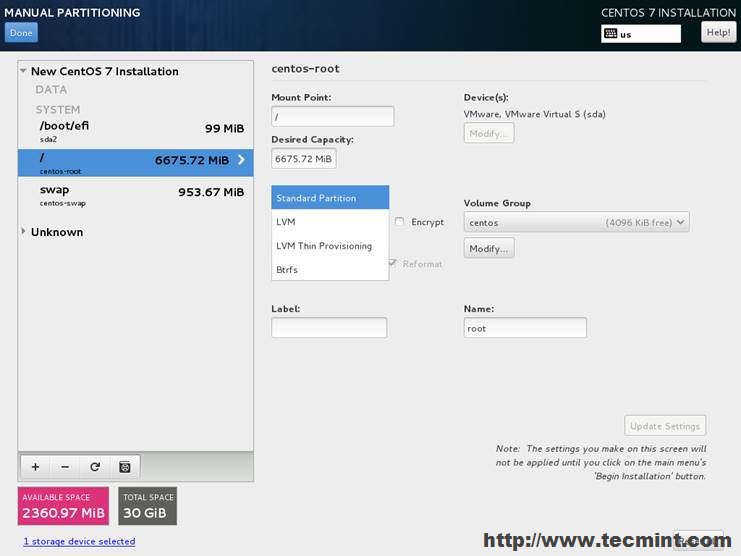The height and width of the screenshot is (556, 741).
Task: Click the SYSTEM category heading
Action: pyautogui.click(x=58, y=110)
